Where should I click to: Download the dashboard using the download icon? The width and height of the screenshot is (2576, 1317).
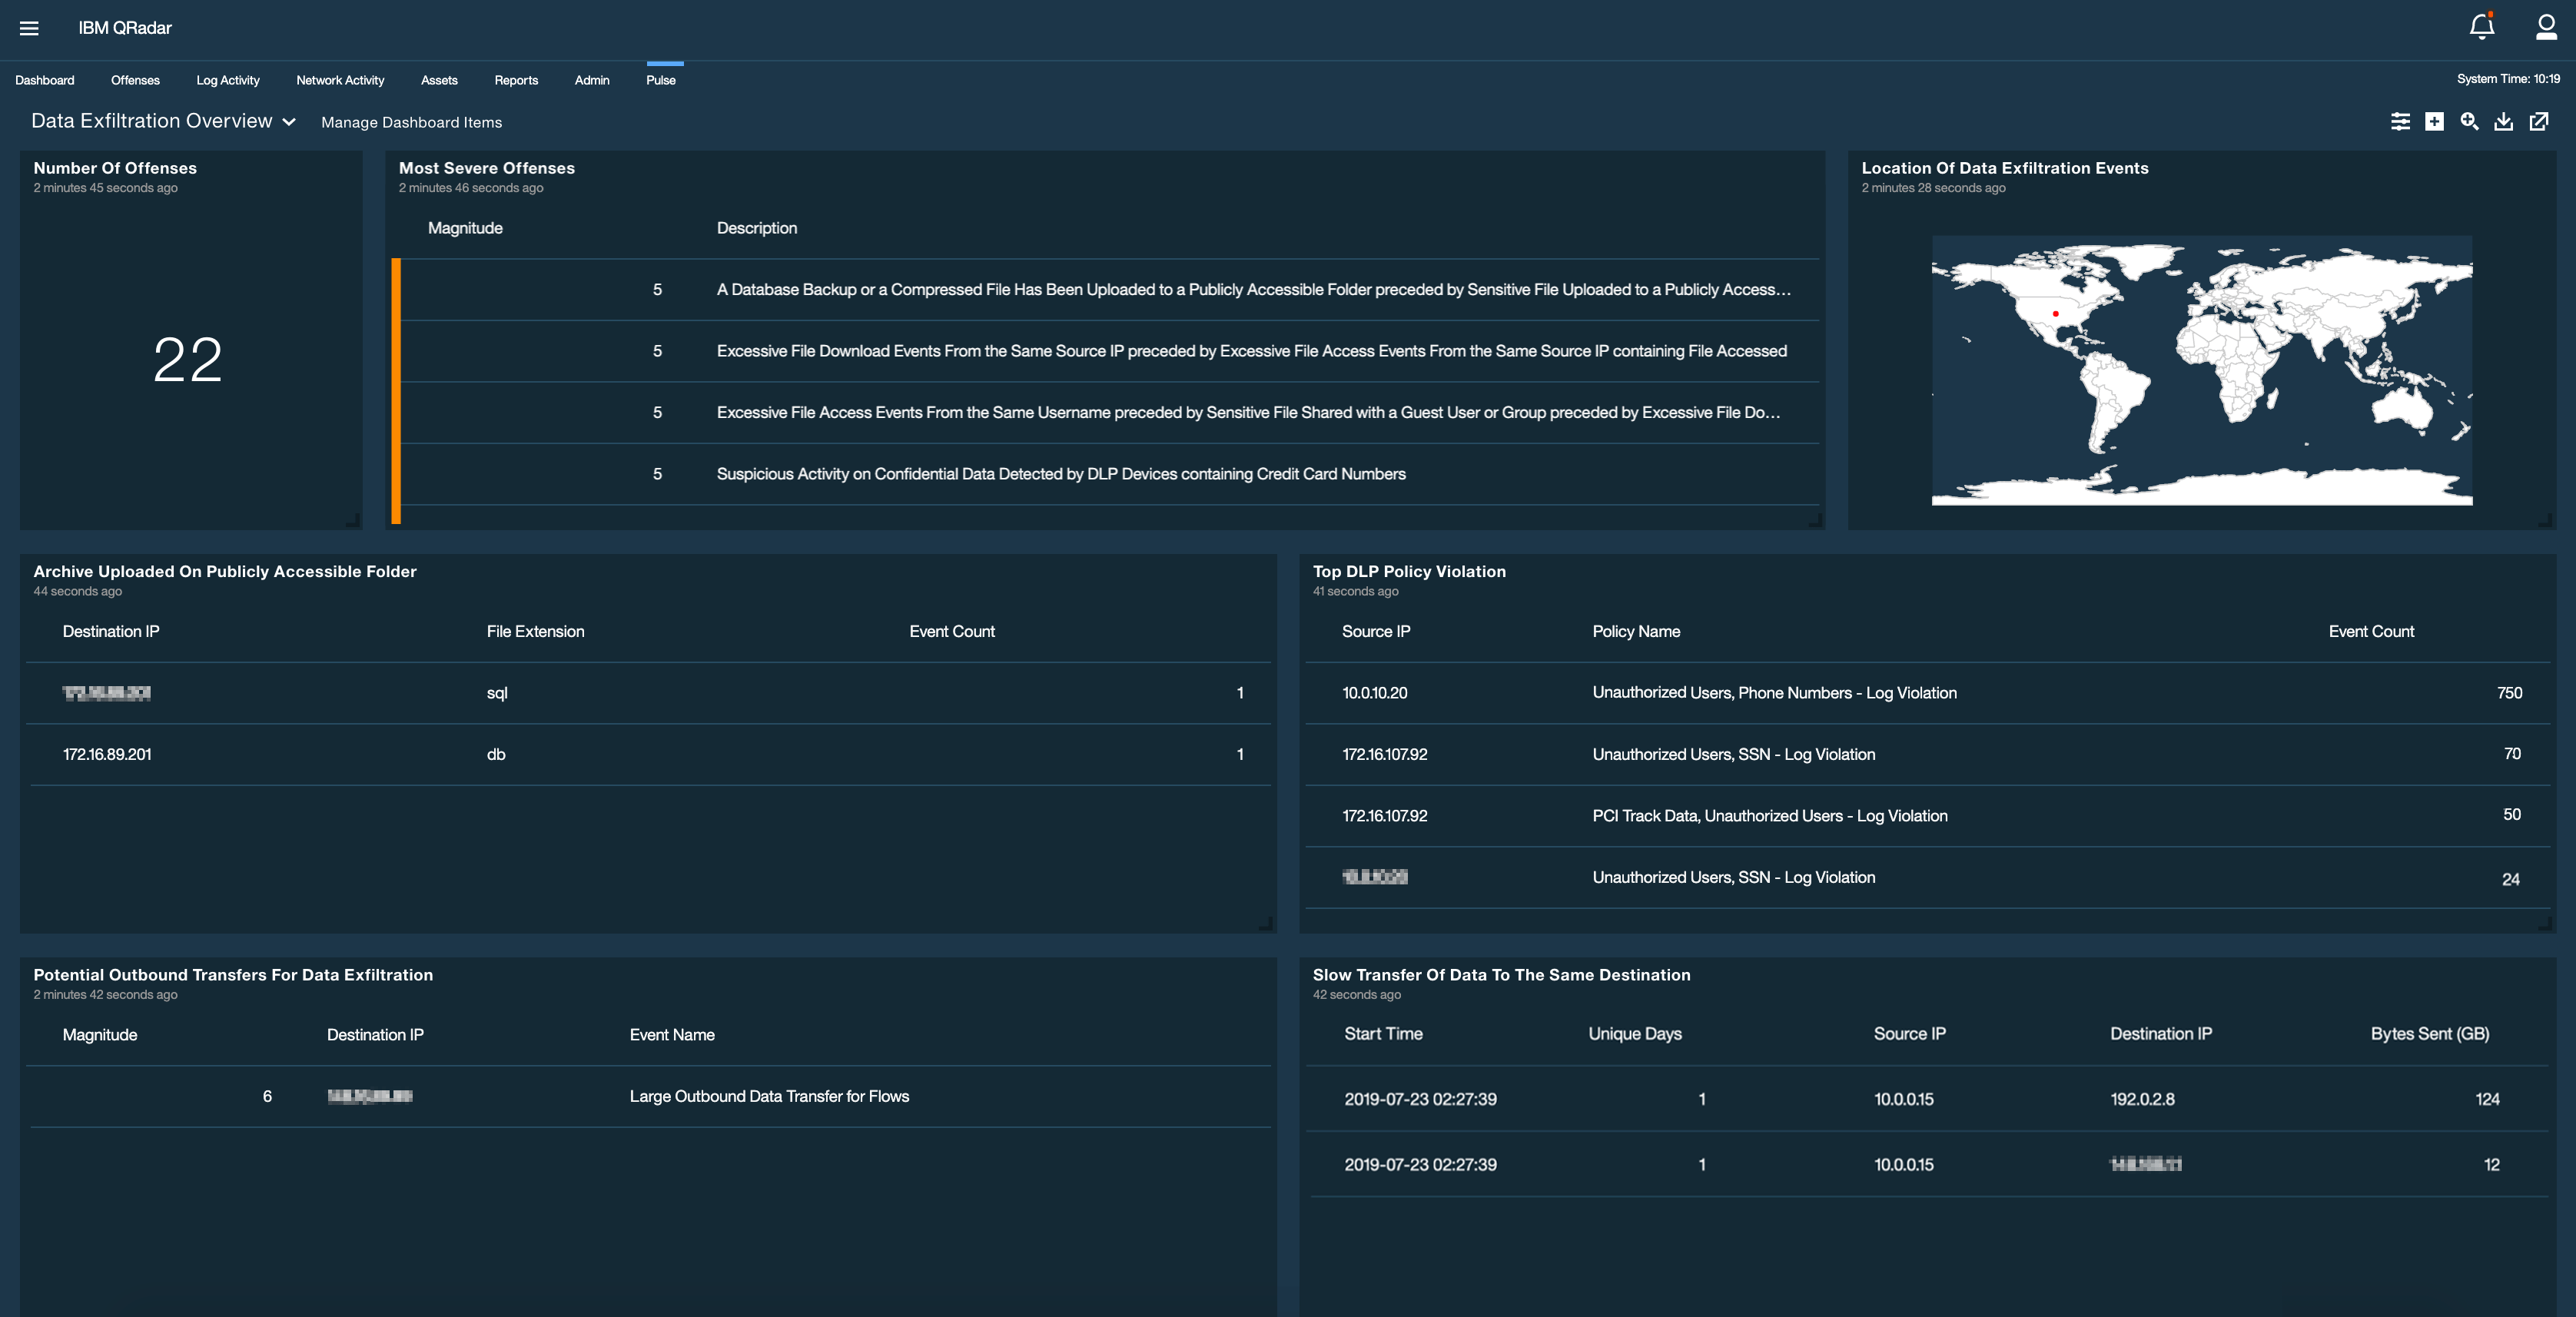tap(2505, 121)
